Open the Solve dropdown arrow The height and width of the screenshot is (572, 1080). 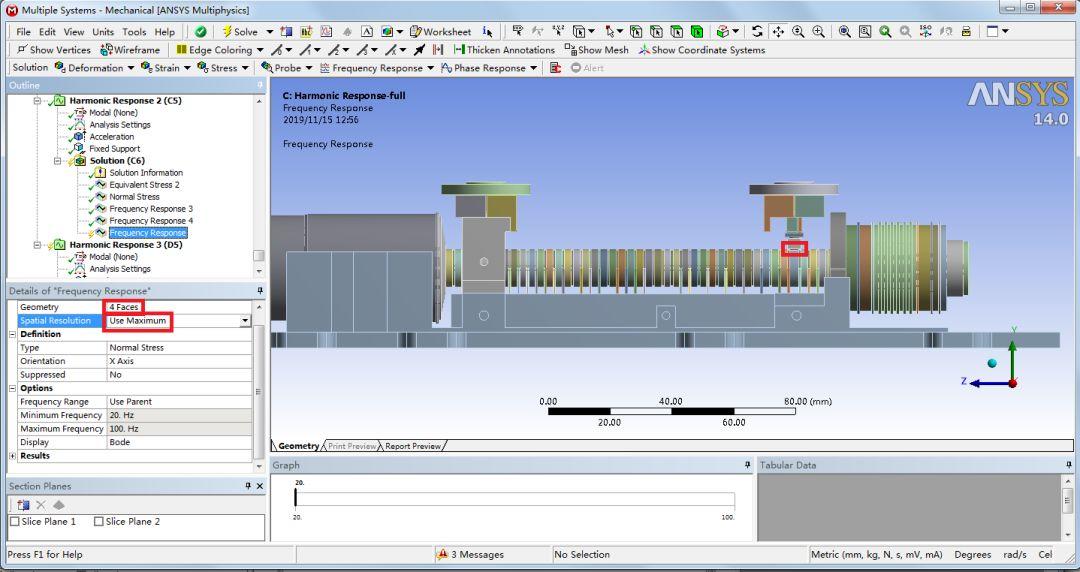269,32
